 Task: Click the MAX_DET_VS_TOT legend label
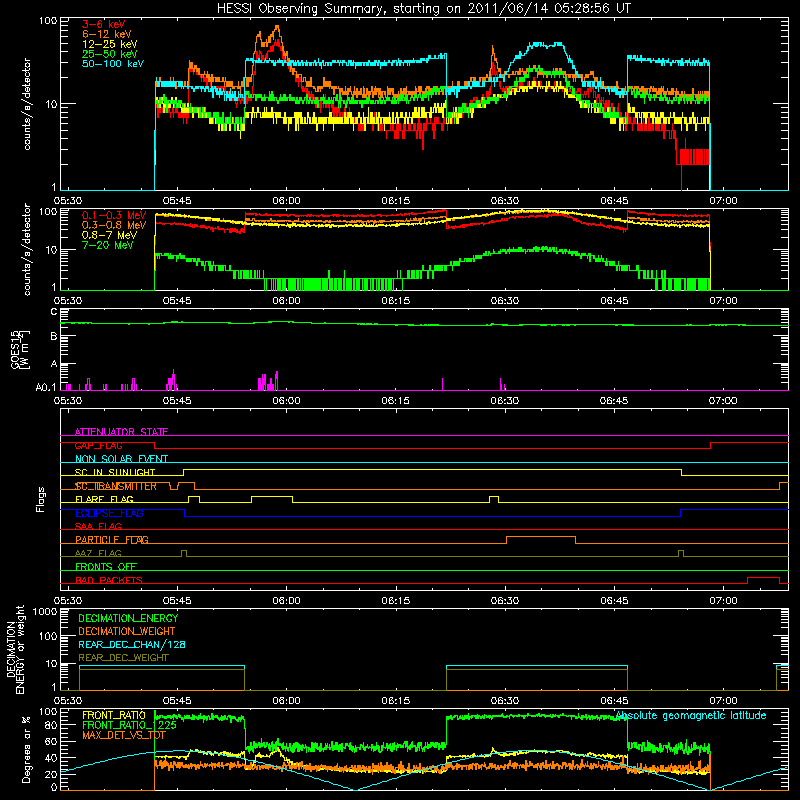[x=124, y=735]
